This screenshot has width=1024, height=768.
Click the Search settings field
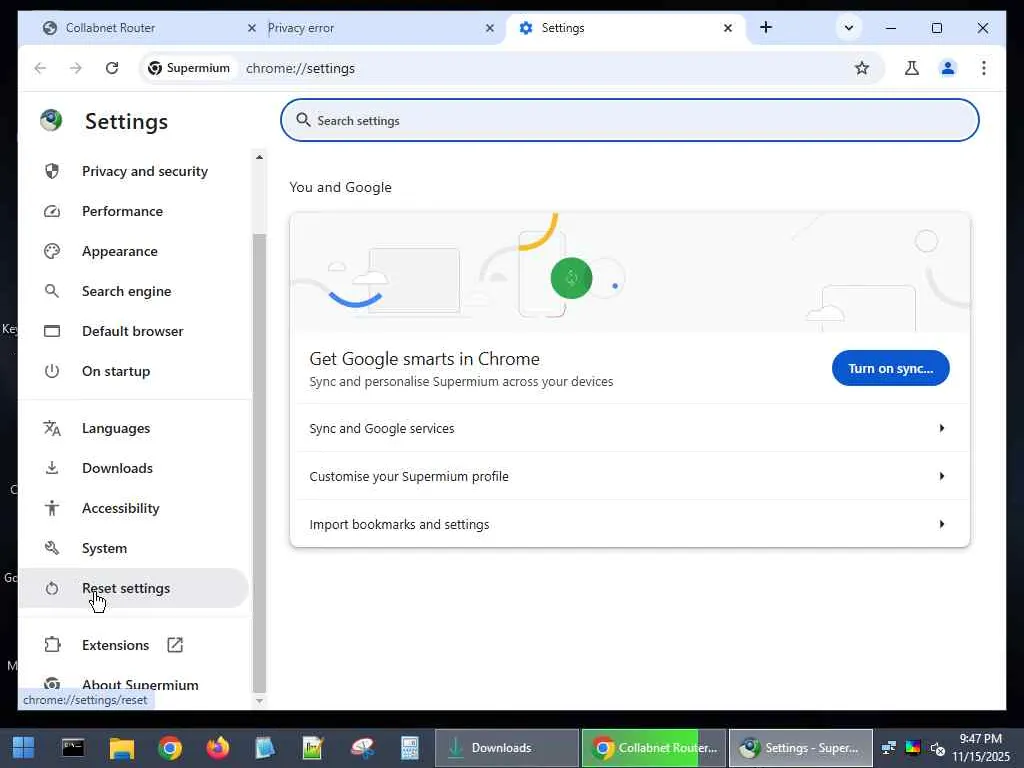pyautogui.click(x=630, y=120)
